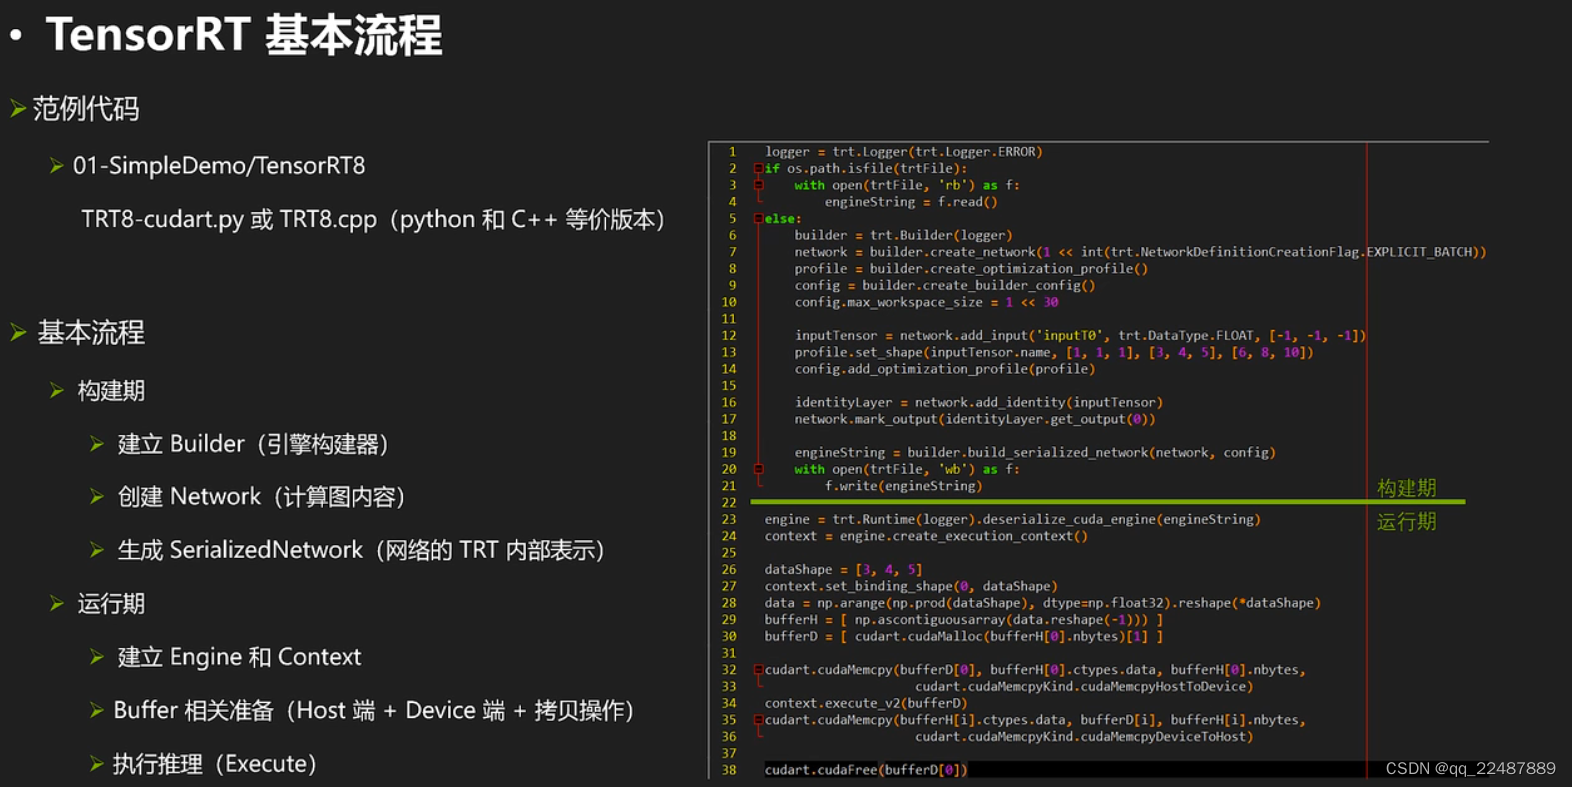1572x787 pixels.
Task: Click 'cudaMemcpyHostToDevice' on line 33
Action: pyautogui.click(x=1163, y=687)
